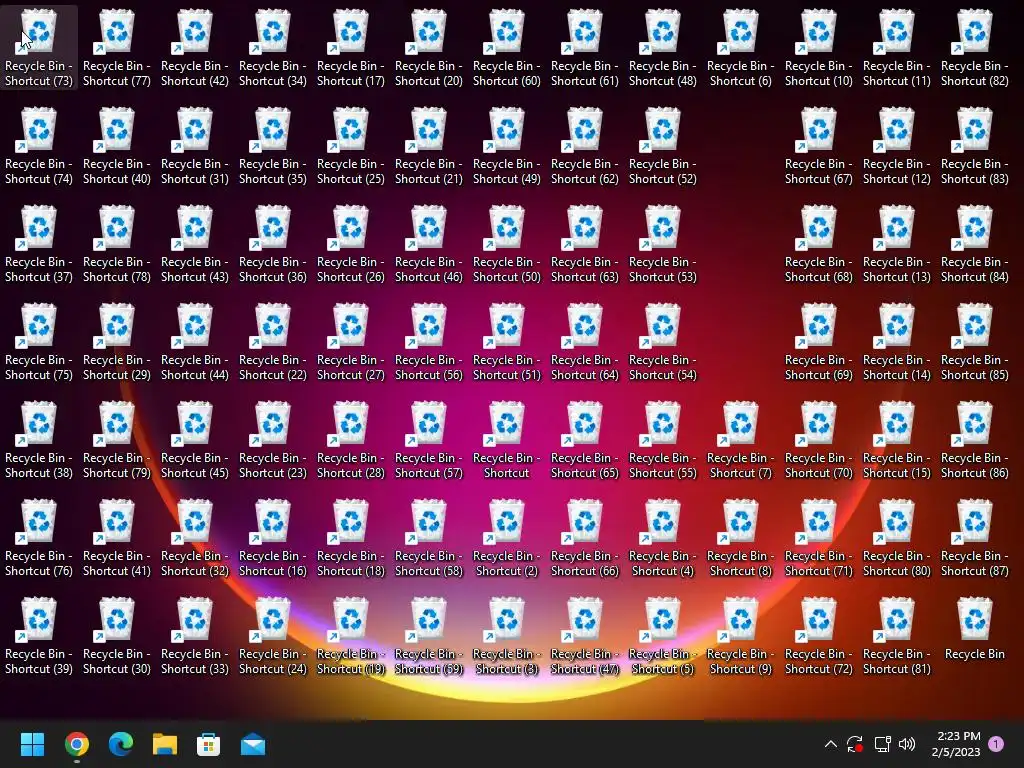The width and height of the screenshot is (1024, 768).
Task: Expand the hidden system tray icons
Action: 831,744
